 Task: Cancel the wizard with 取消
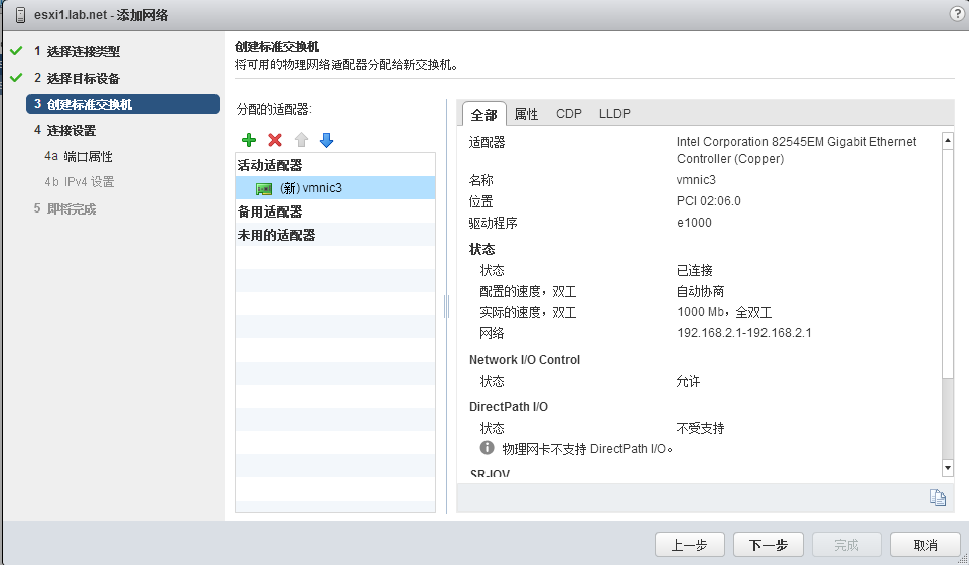(x=925, y=545)
